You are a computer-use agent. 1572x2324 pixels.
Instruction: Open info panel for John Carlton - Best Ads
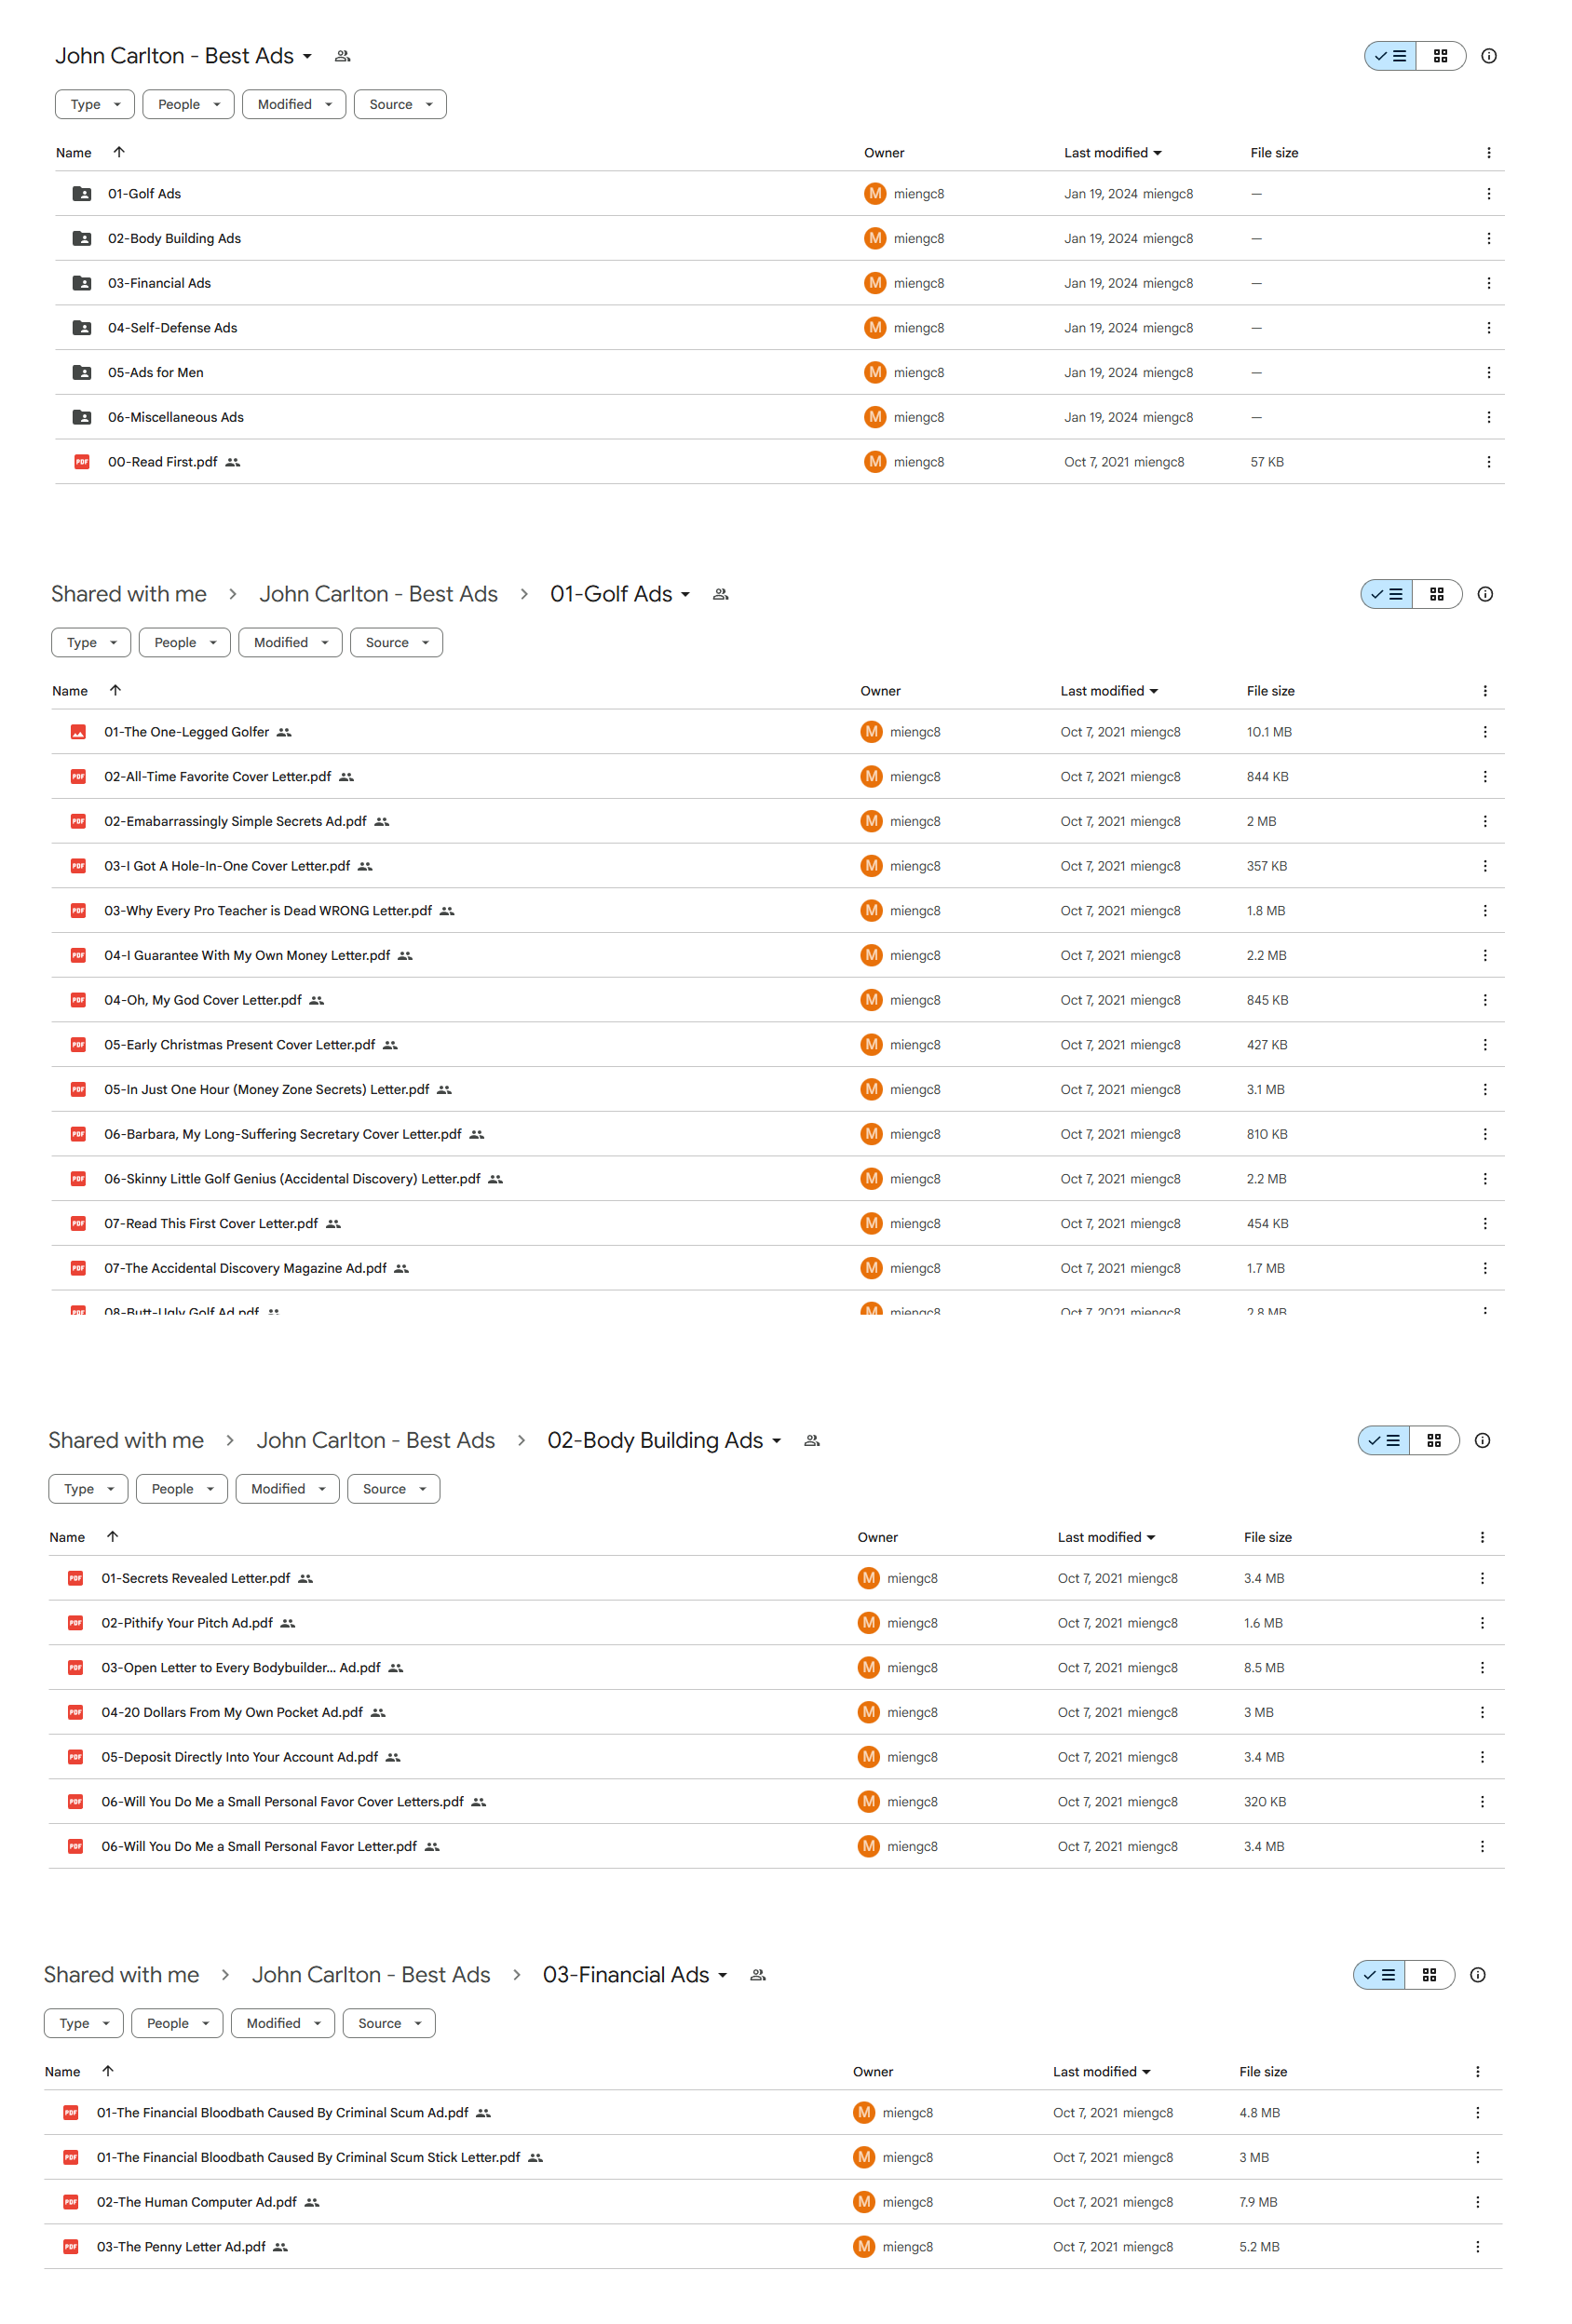(x=1488, y=56)
